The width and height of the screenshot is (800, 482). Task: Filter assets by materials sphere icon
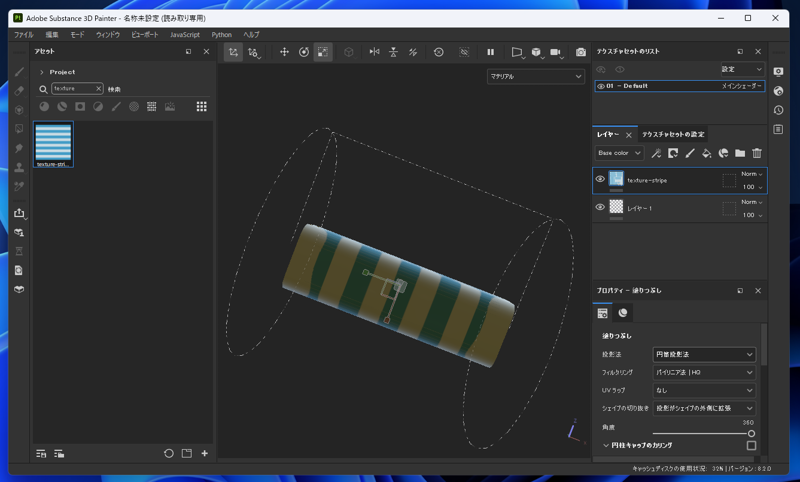[44, 106]
